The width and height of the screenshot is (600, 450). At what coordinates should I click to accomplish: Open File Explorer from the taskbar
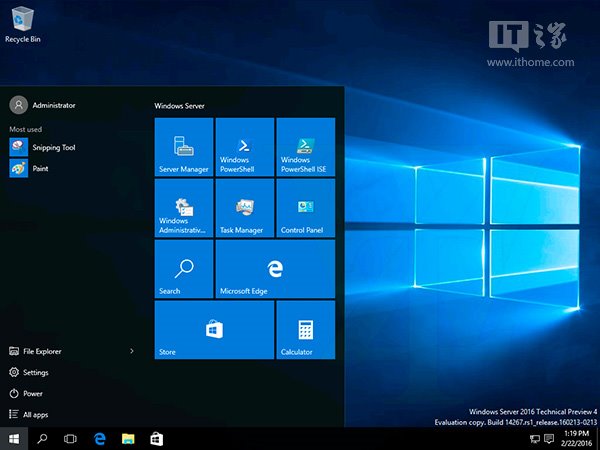(x=128, y=439)
